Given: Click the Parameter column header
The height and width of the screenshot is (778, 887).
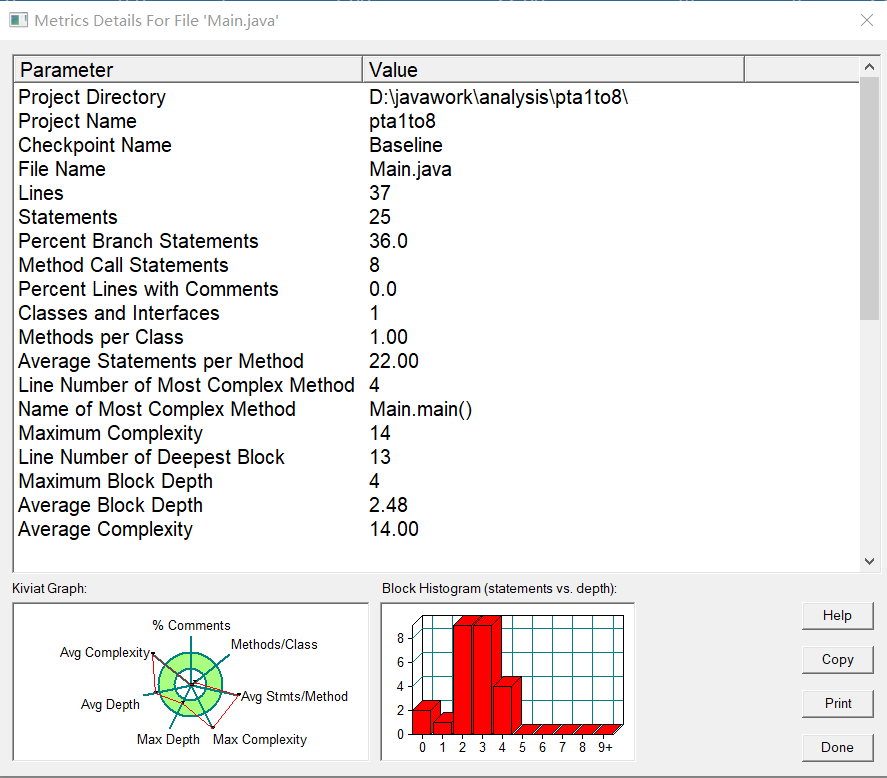Looking at the screenshot, I should [x=187, y=70].
